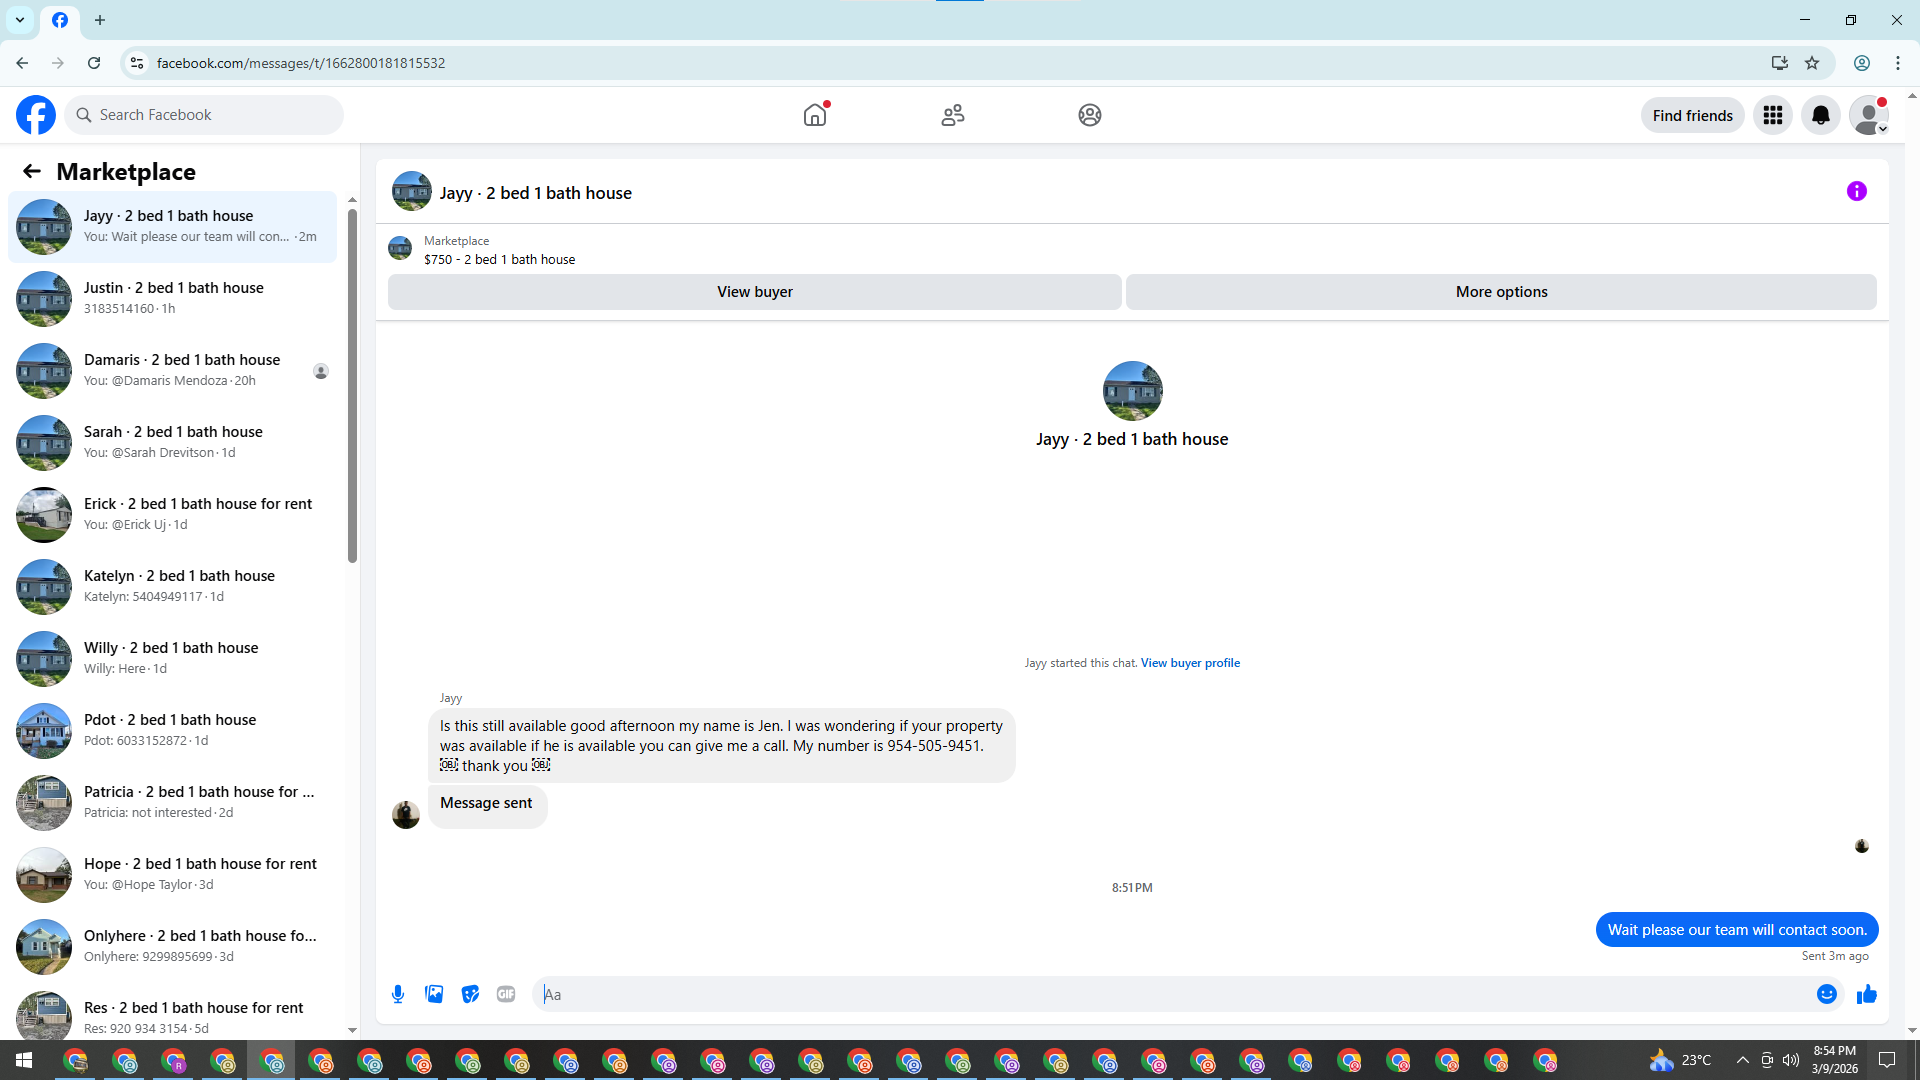Attach a photo using the image icon
This screenshot has width=1920, height=1080.
(434, 994)
